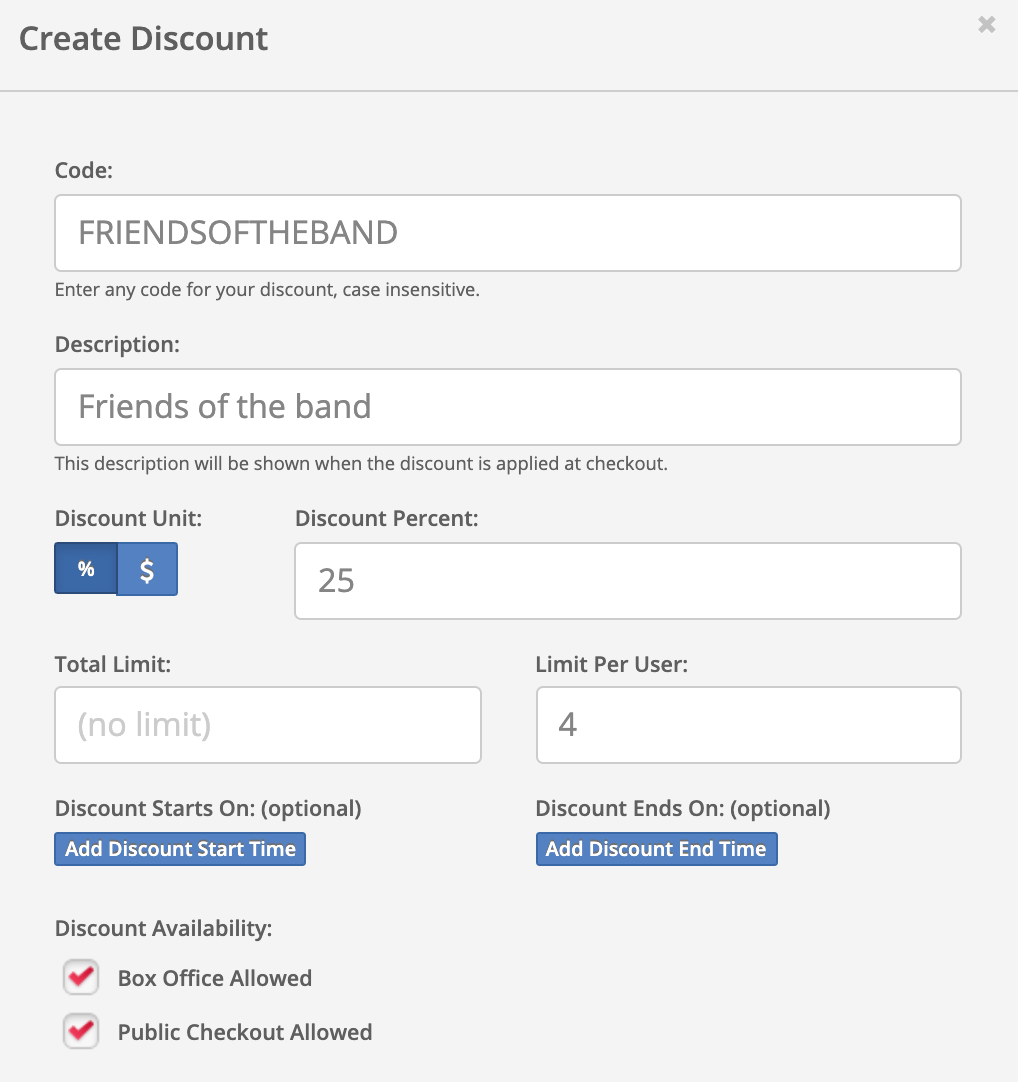
Task: Switch discount unit to dollars ($)
Action: (x=147, y=569)
